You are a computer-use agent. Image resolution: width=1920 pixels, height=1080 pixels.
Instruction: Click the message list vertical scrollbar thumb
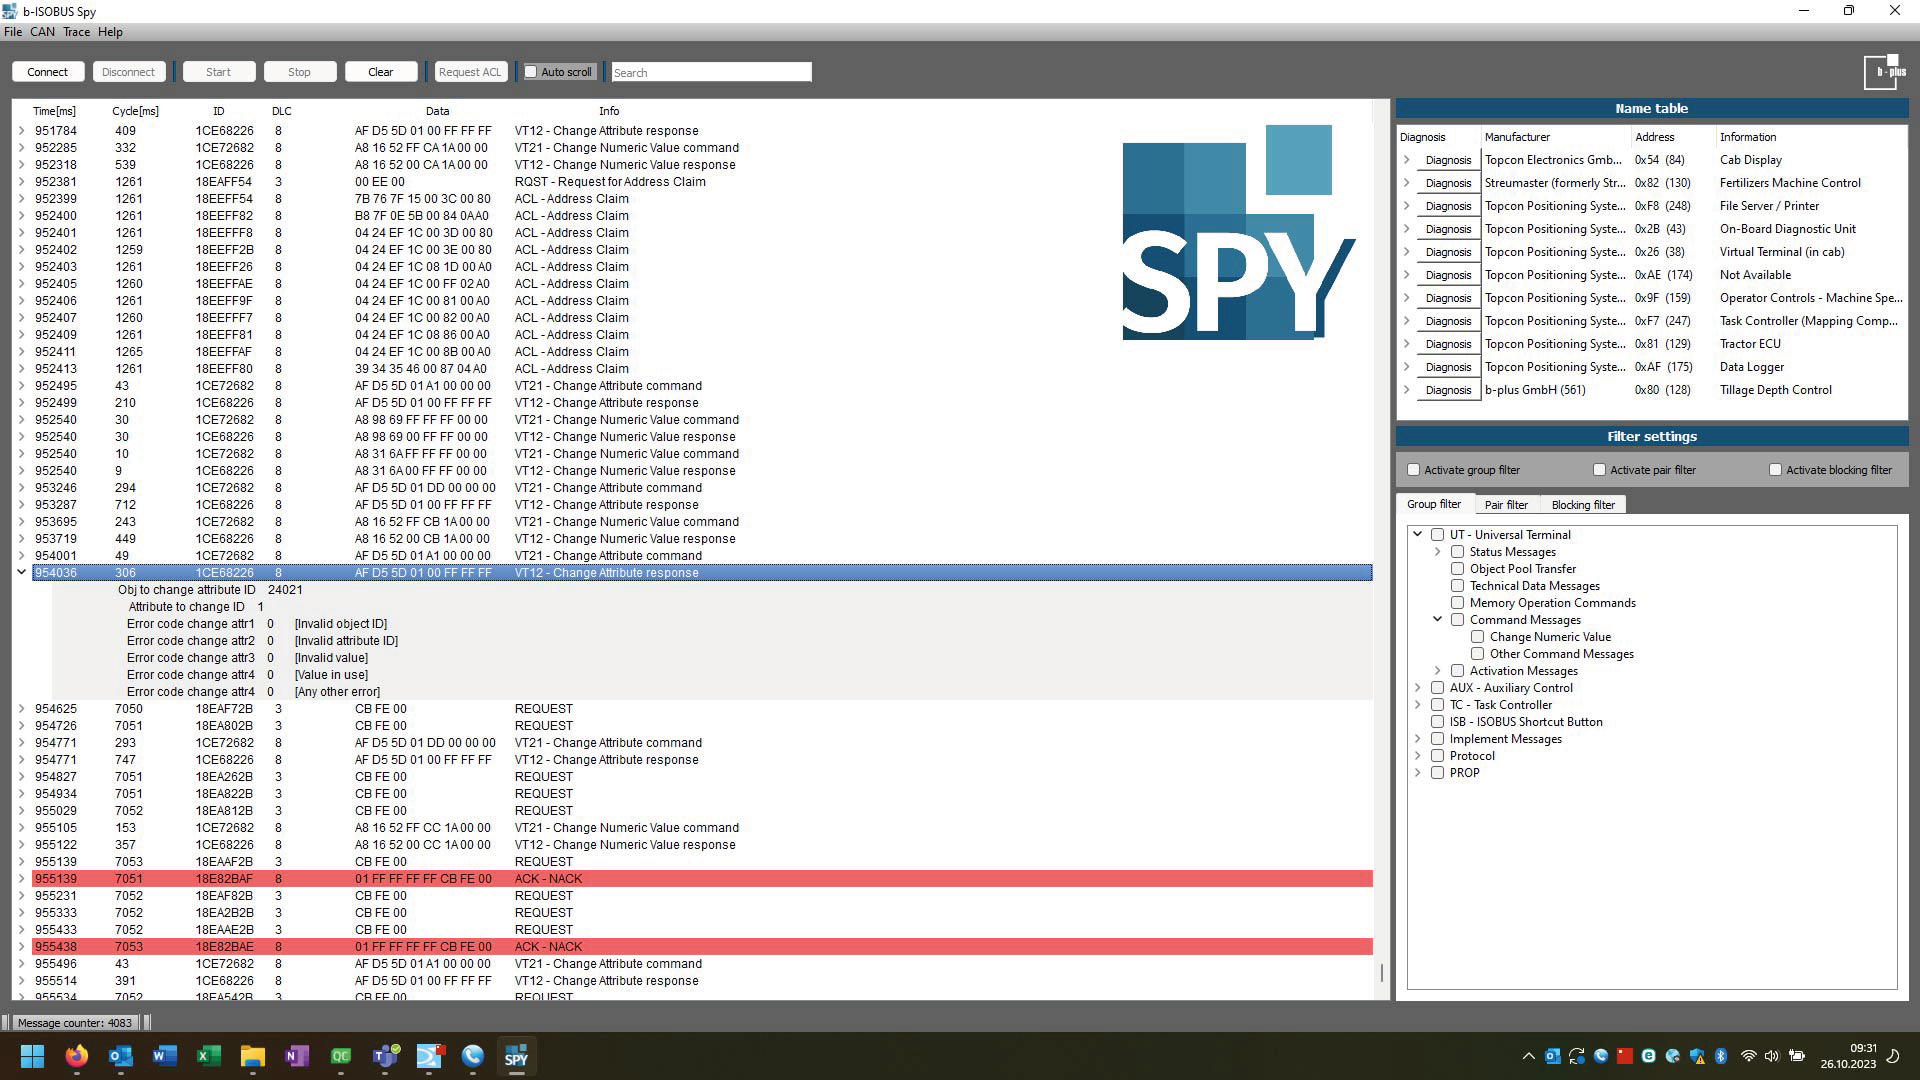tap(1382, 972)
